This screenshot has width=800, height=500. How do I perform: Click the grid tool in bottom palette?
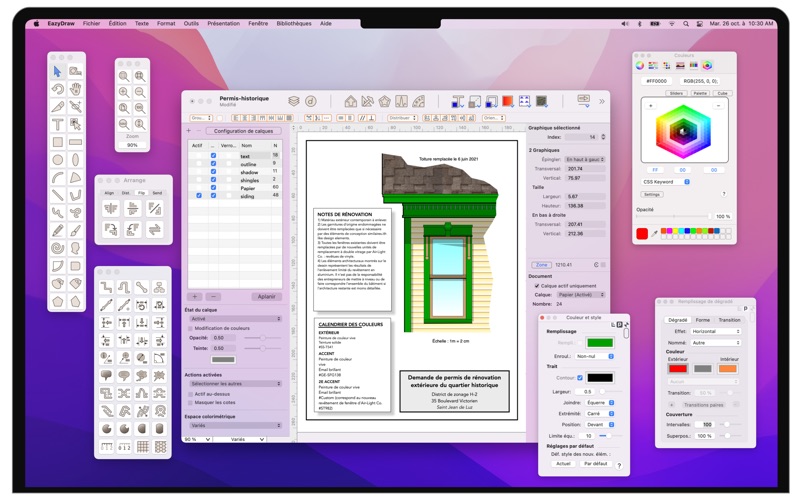[x=142, y=447]
